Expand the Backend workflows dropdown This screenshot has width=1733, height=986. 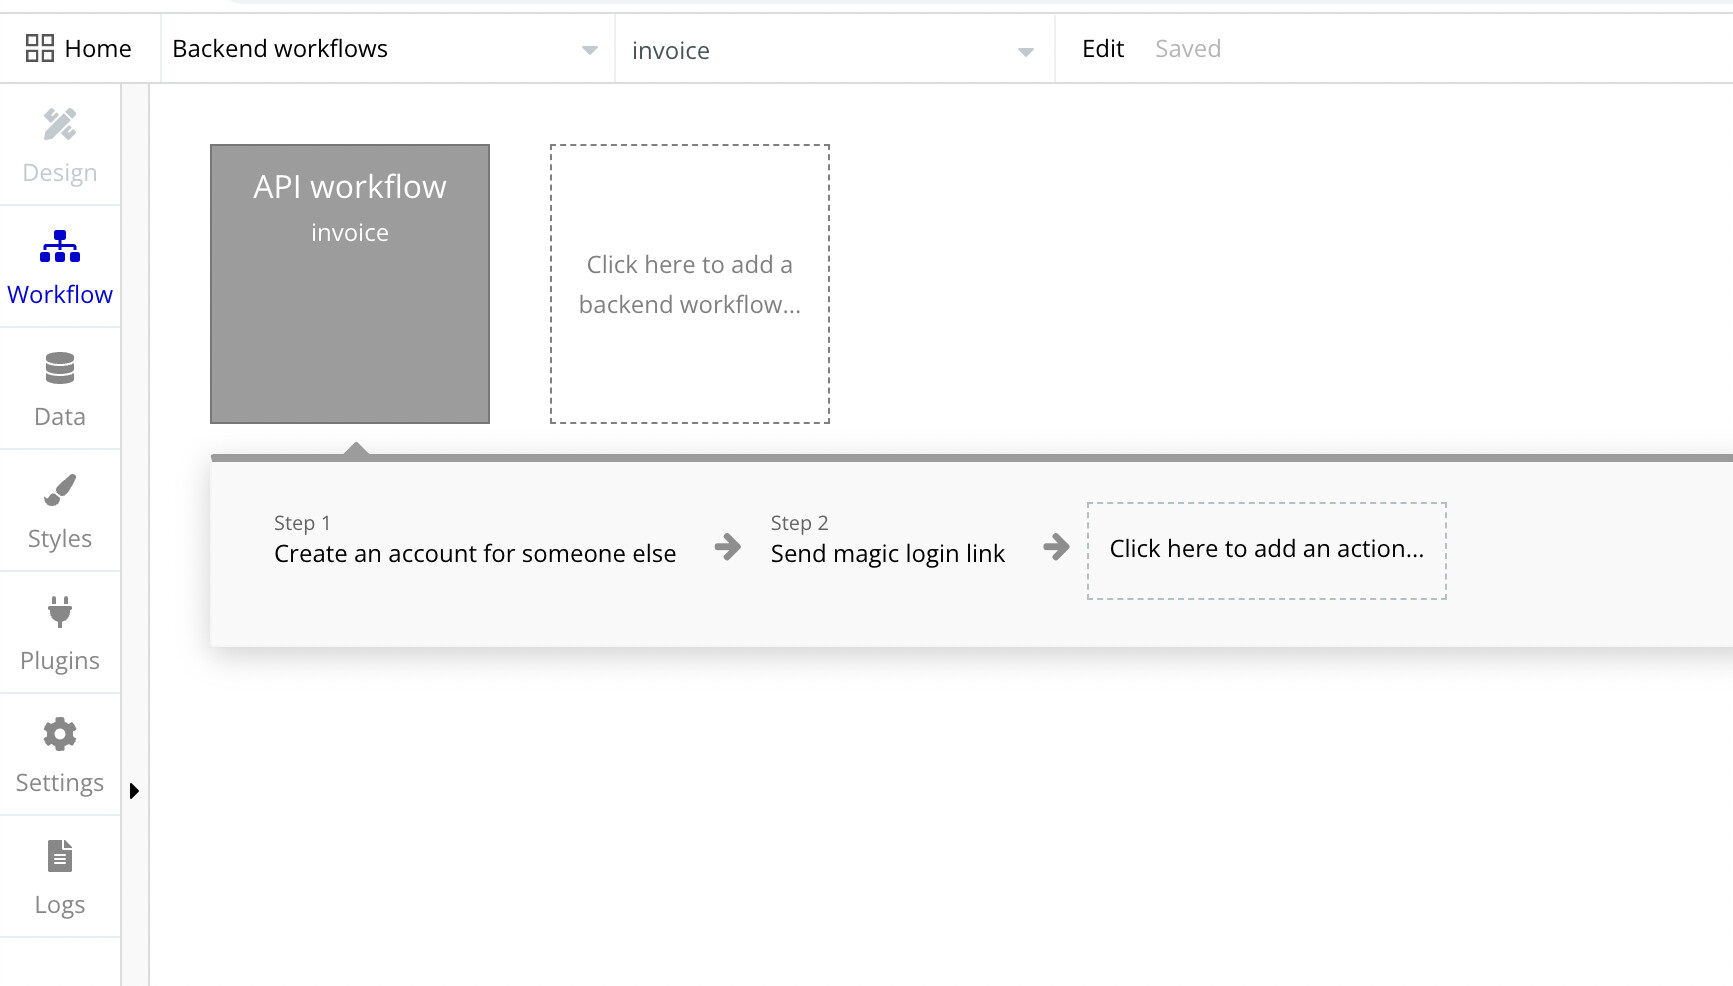click(589, 50)
